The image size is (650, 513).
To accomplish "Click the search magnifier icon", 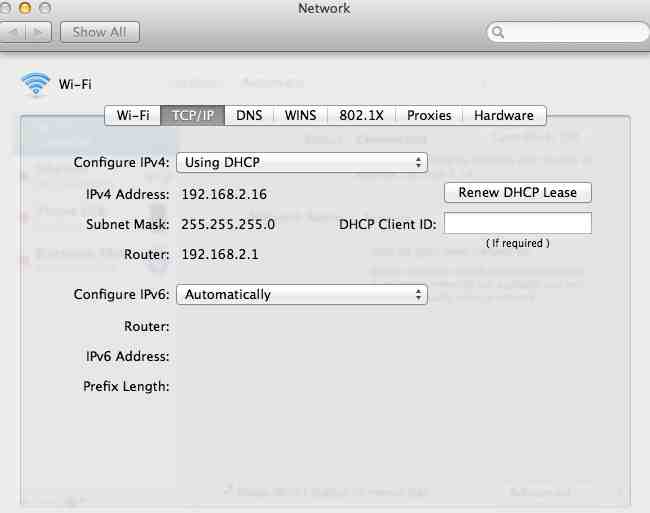I will click(498, 32).
